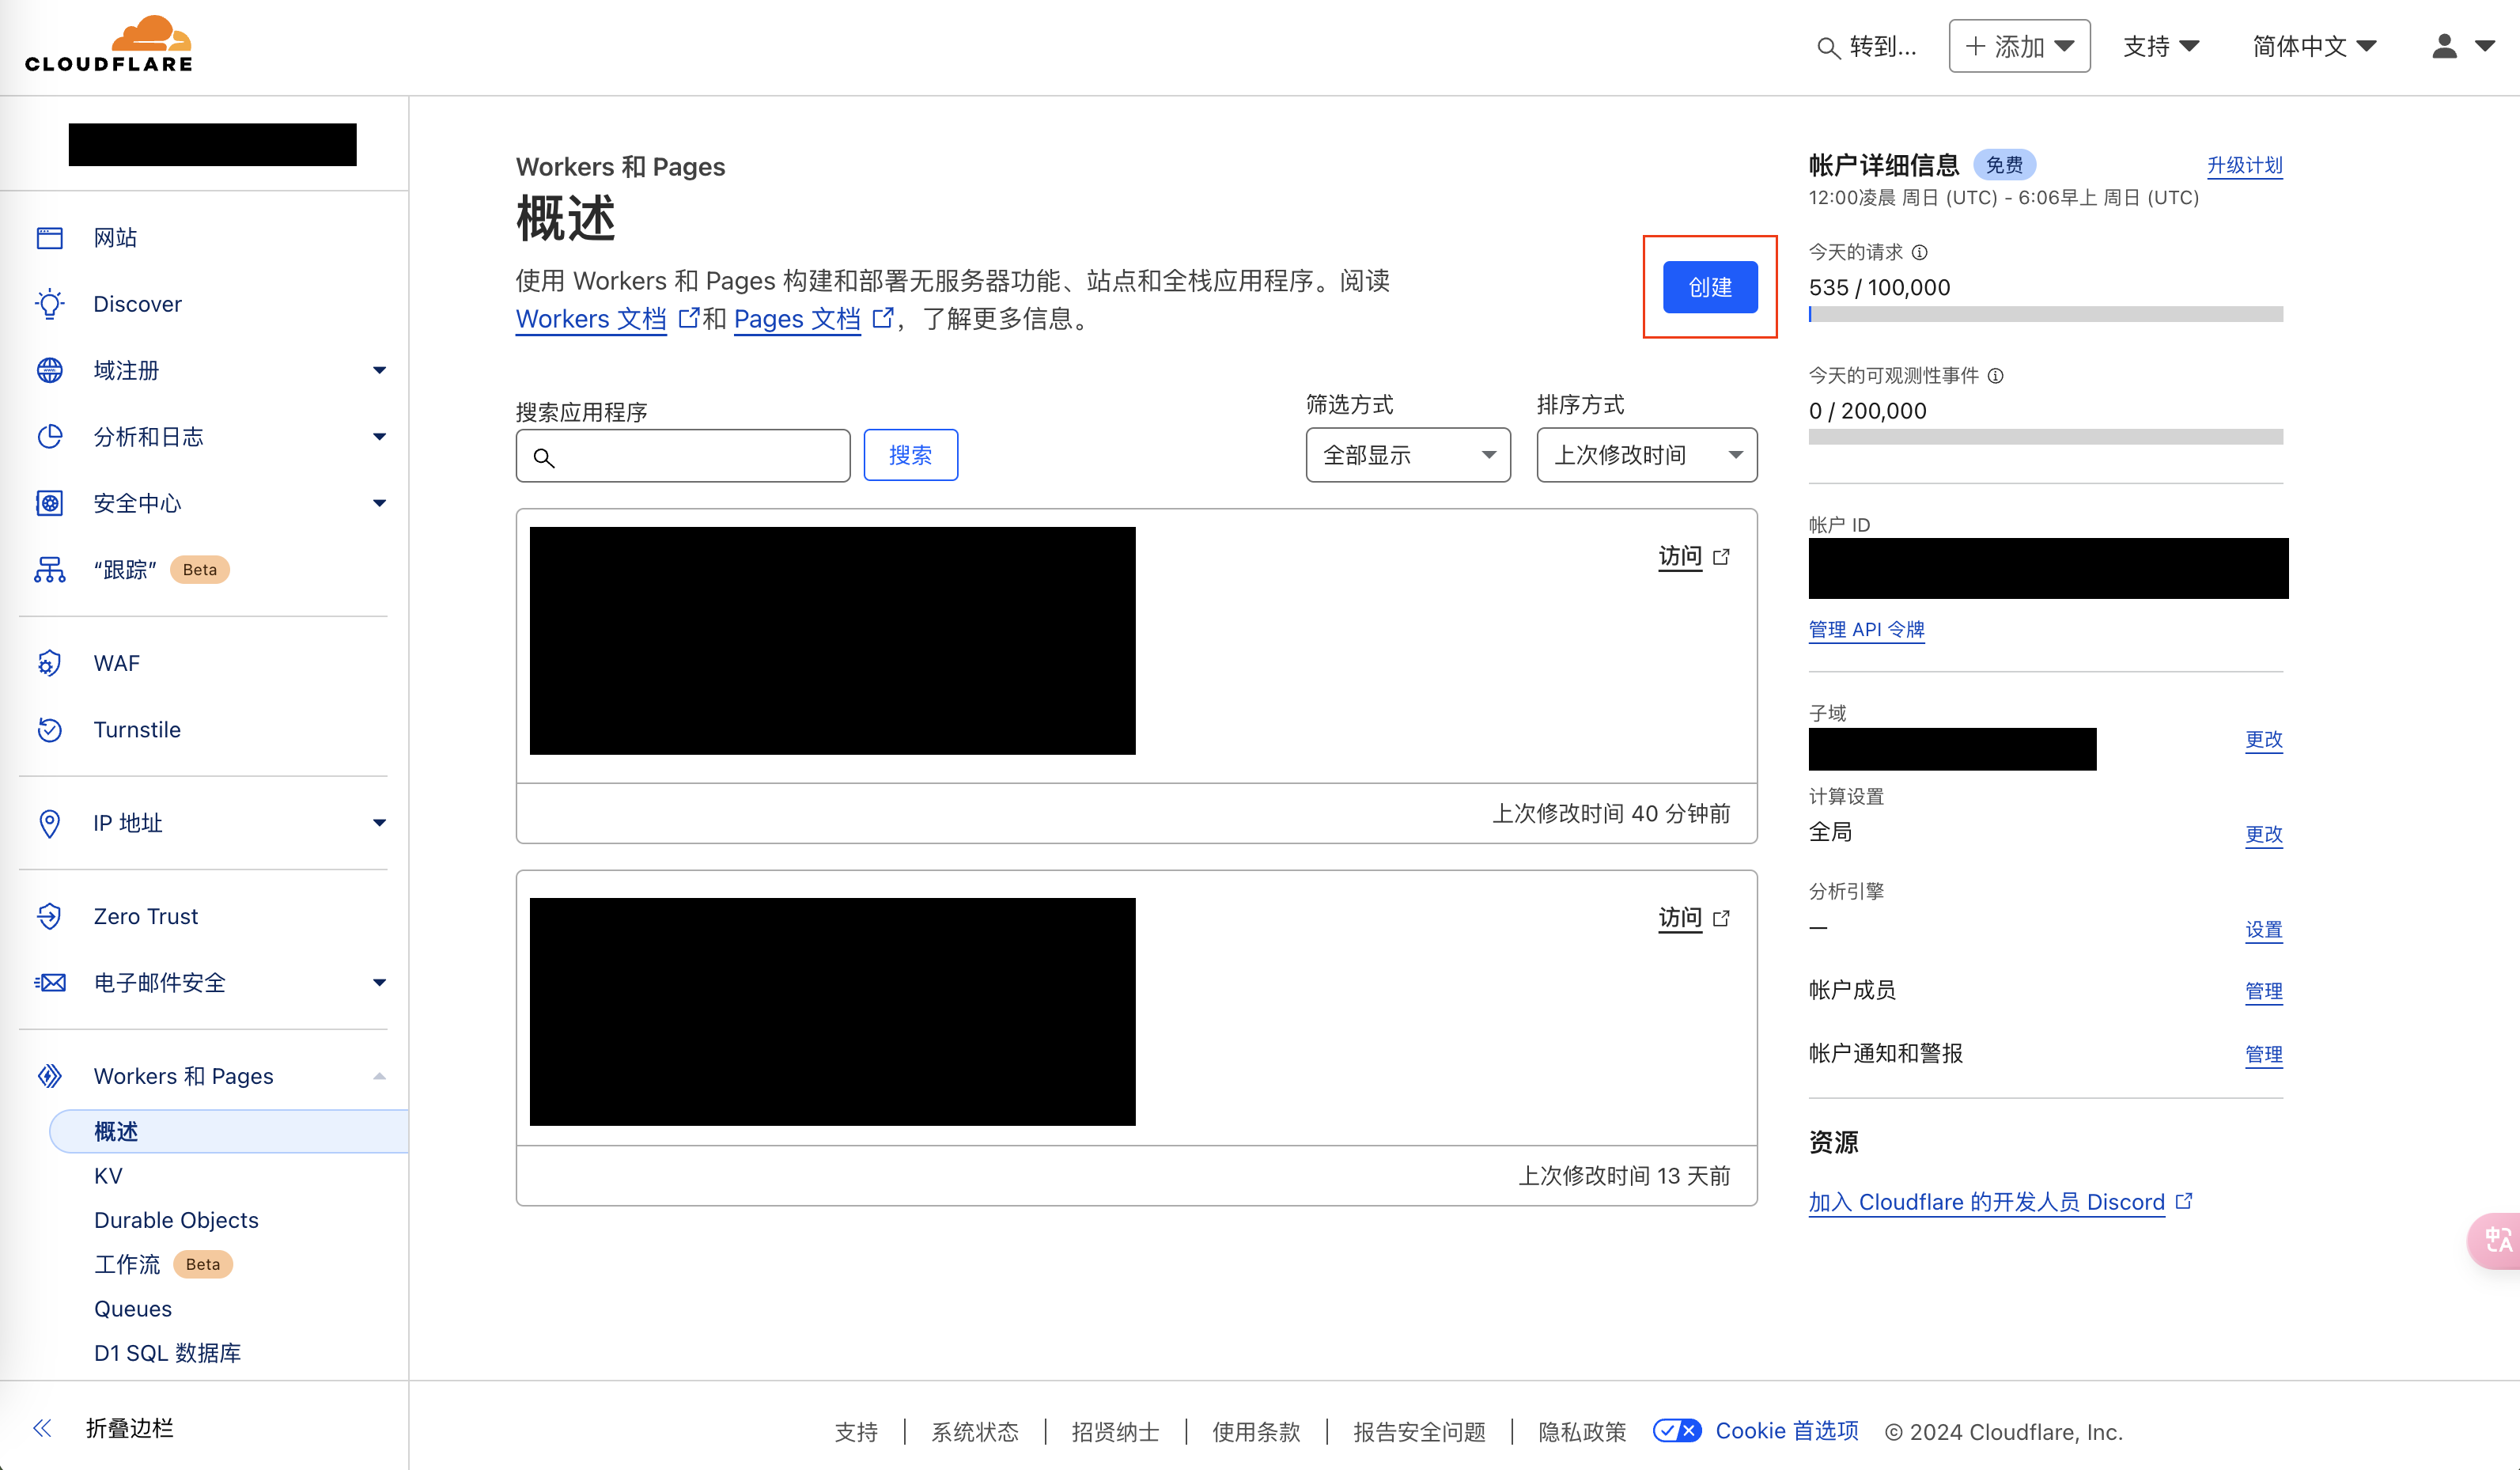Click the floating translate icon at right edge
The width and height of the screenshot is (2520, 1470).
coord(2497,1240)
